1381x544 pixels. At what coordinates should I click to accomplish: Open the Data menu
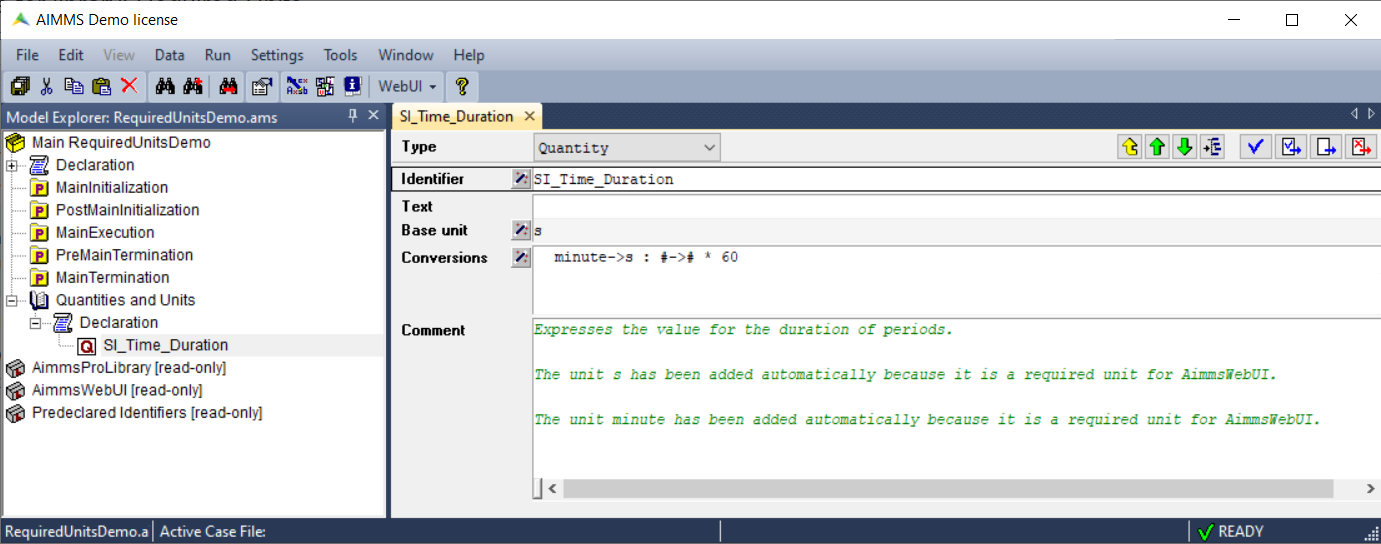pos(169,55)
